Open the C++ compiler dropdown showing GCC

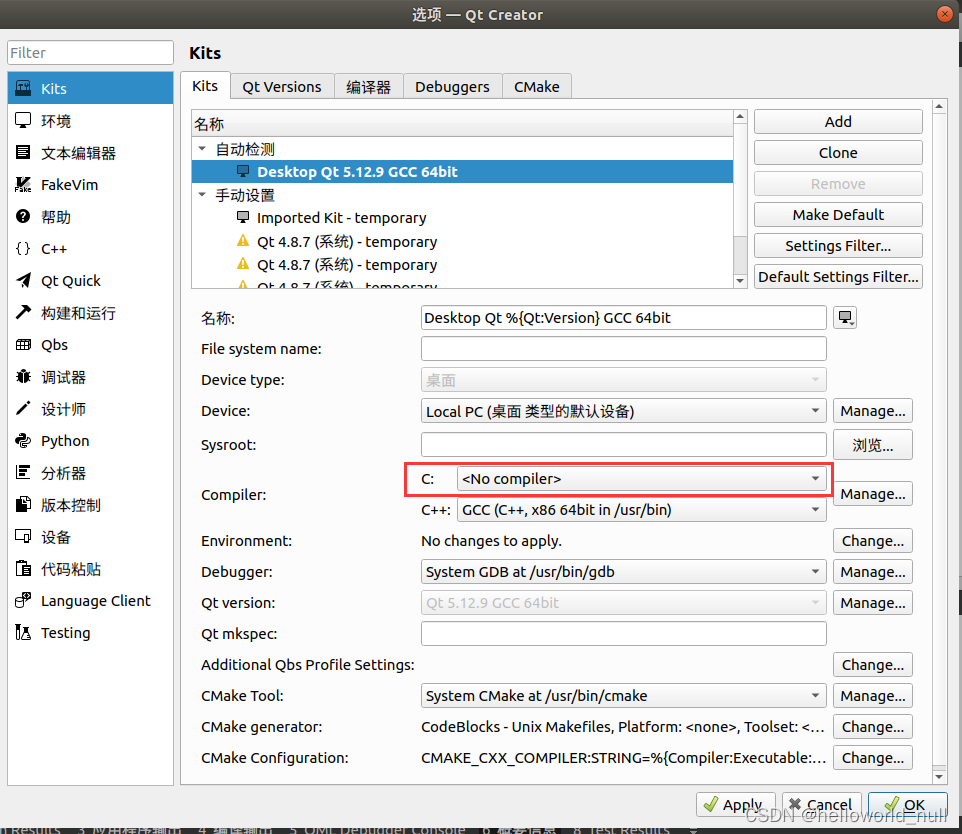coord(642,509)
